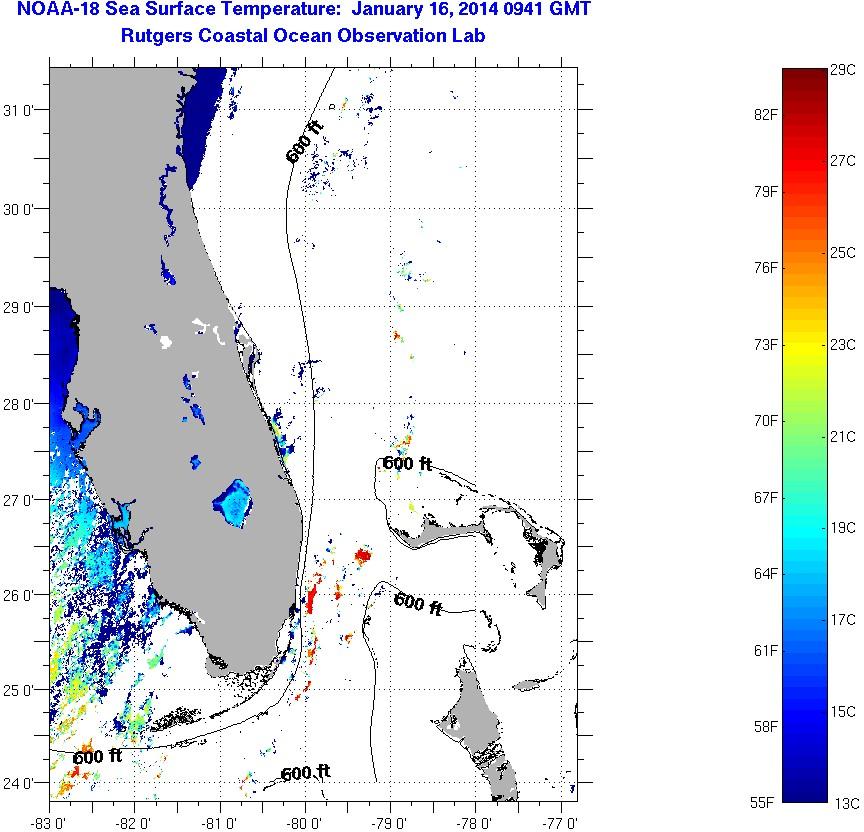The height and width of the screenshot is (832, 864).
Task: Click the 73F temperature scale label
Action: (766, 345)
